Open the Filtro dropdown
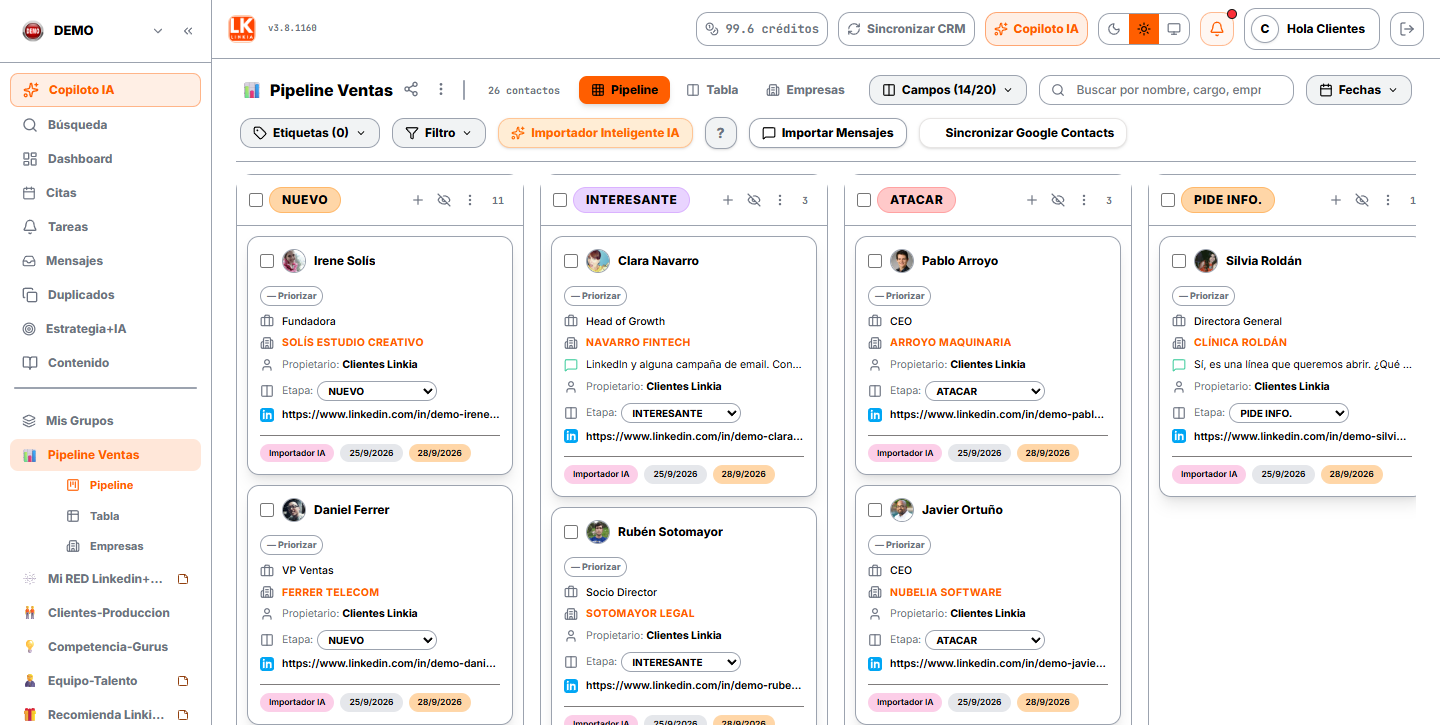Viewport: 1440px width, 725px height. [x=439, y=133]
